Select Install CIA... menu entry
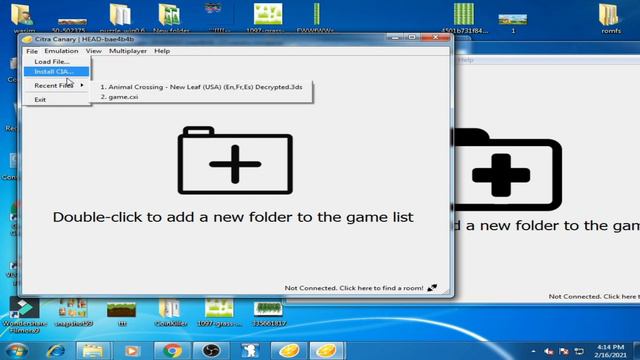The height and width of the screenshot is (360, 640). click(x=56, y=71)
